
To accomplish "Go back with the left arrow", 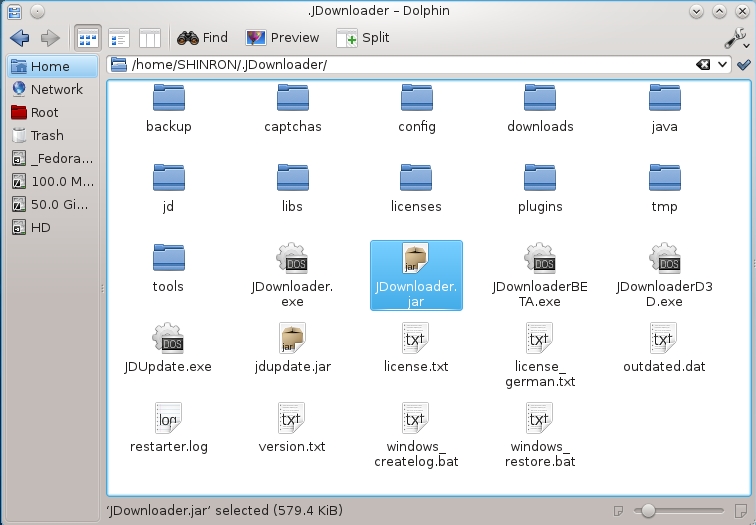I will pyautogui.click(x=20, y=38).
